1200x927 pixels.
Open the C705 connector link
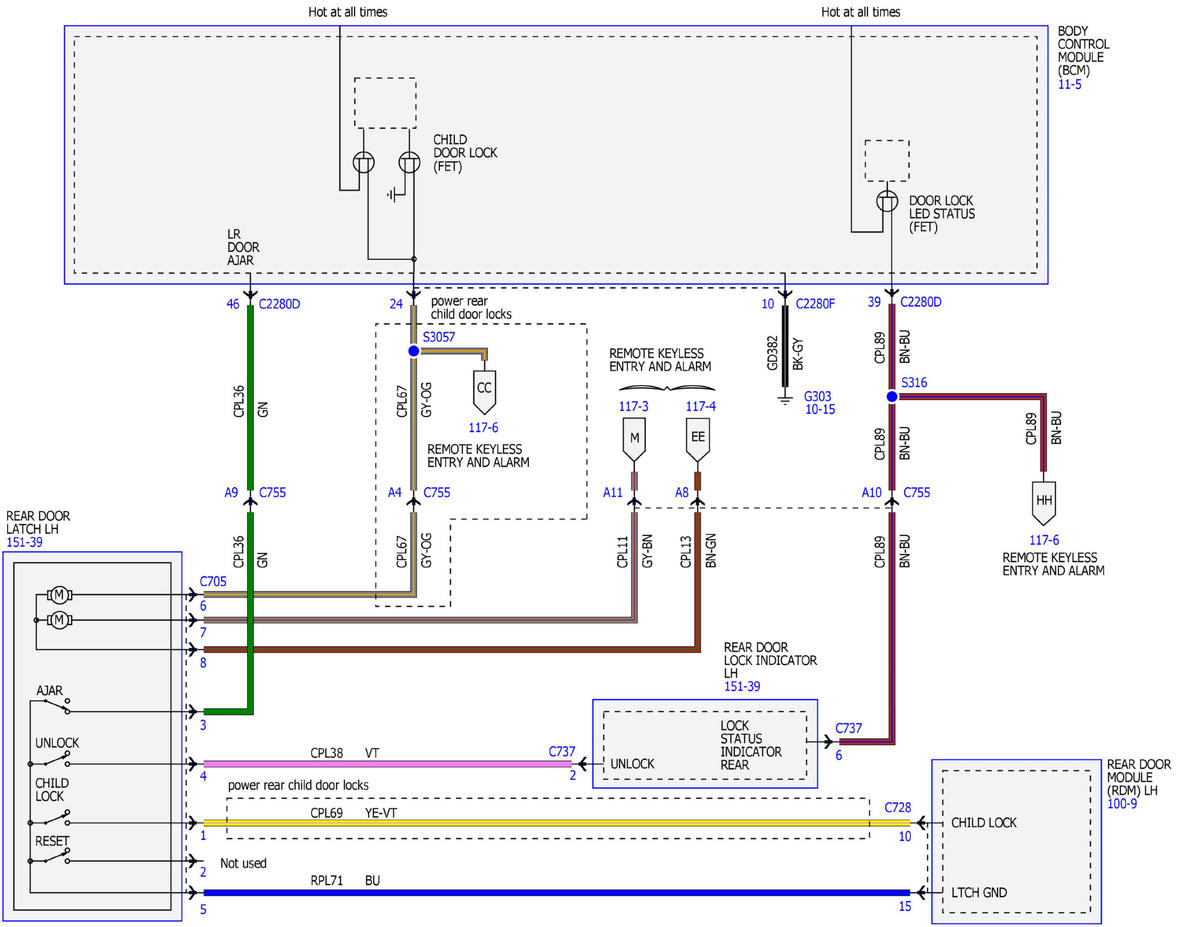(x=215, y=580)
